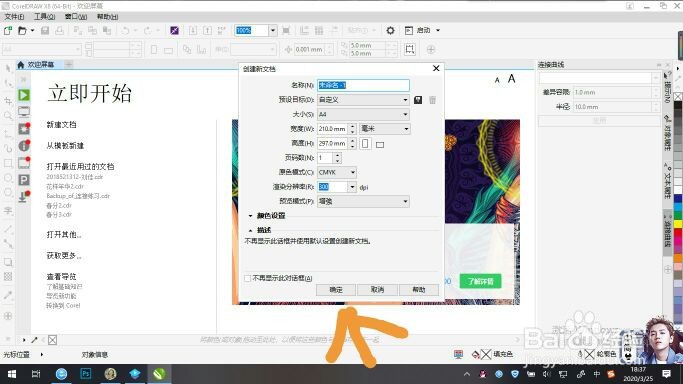The width and height of the screenshot is (683, 384).
Task: Click the 获取更多 link
Action: pyautogui.click(x=64, y=255)
